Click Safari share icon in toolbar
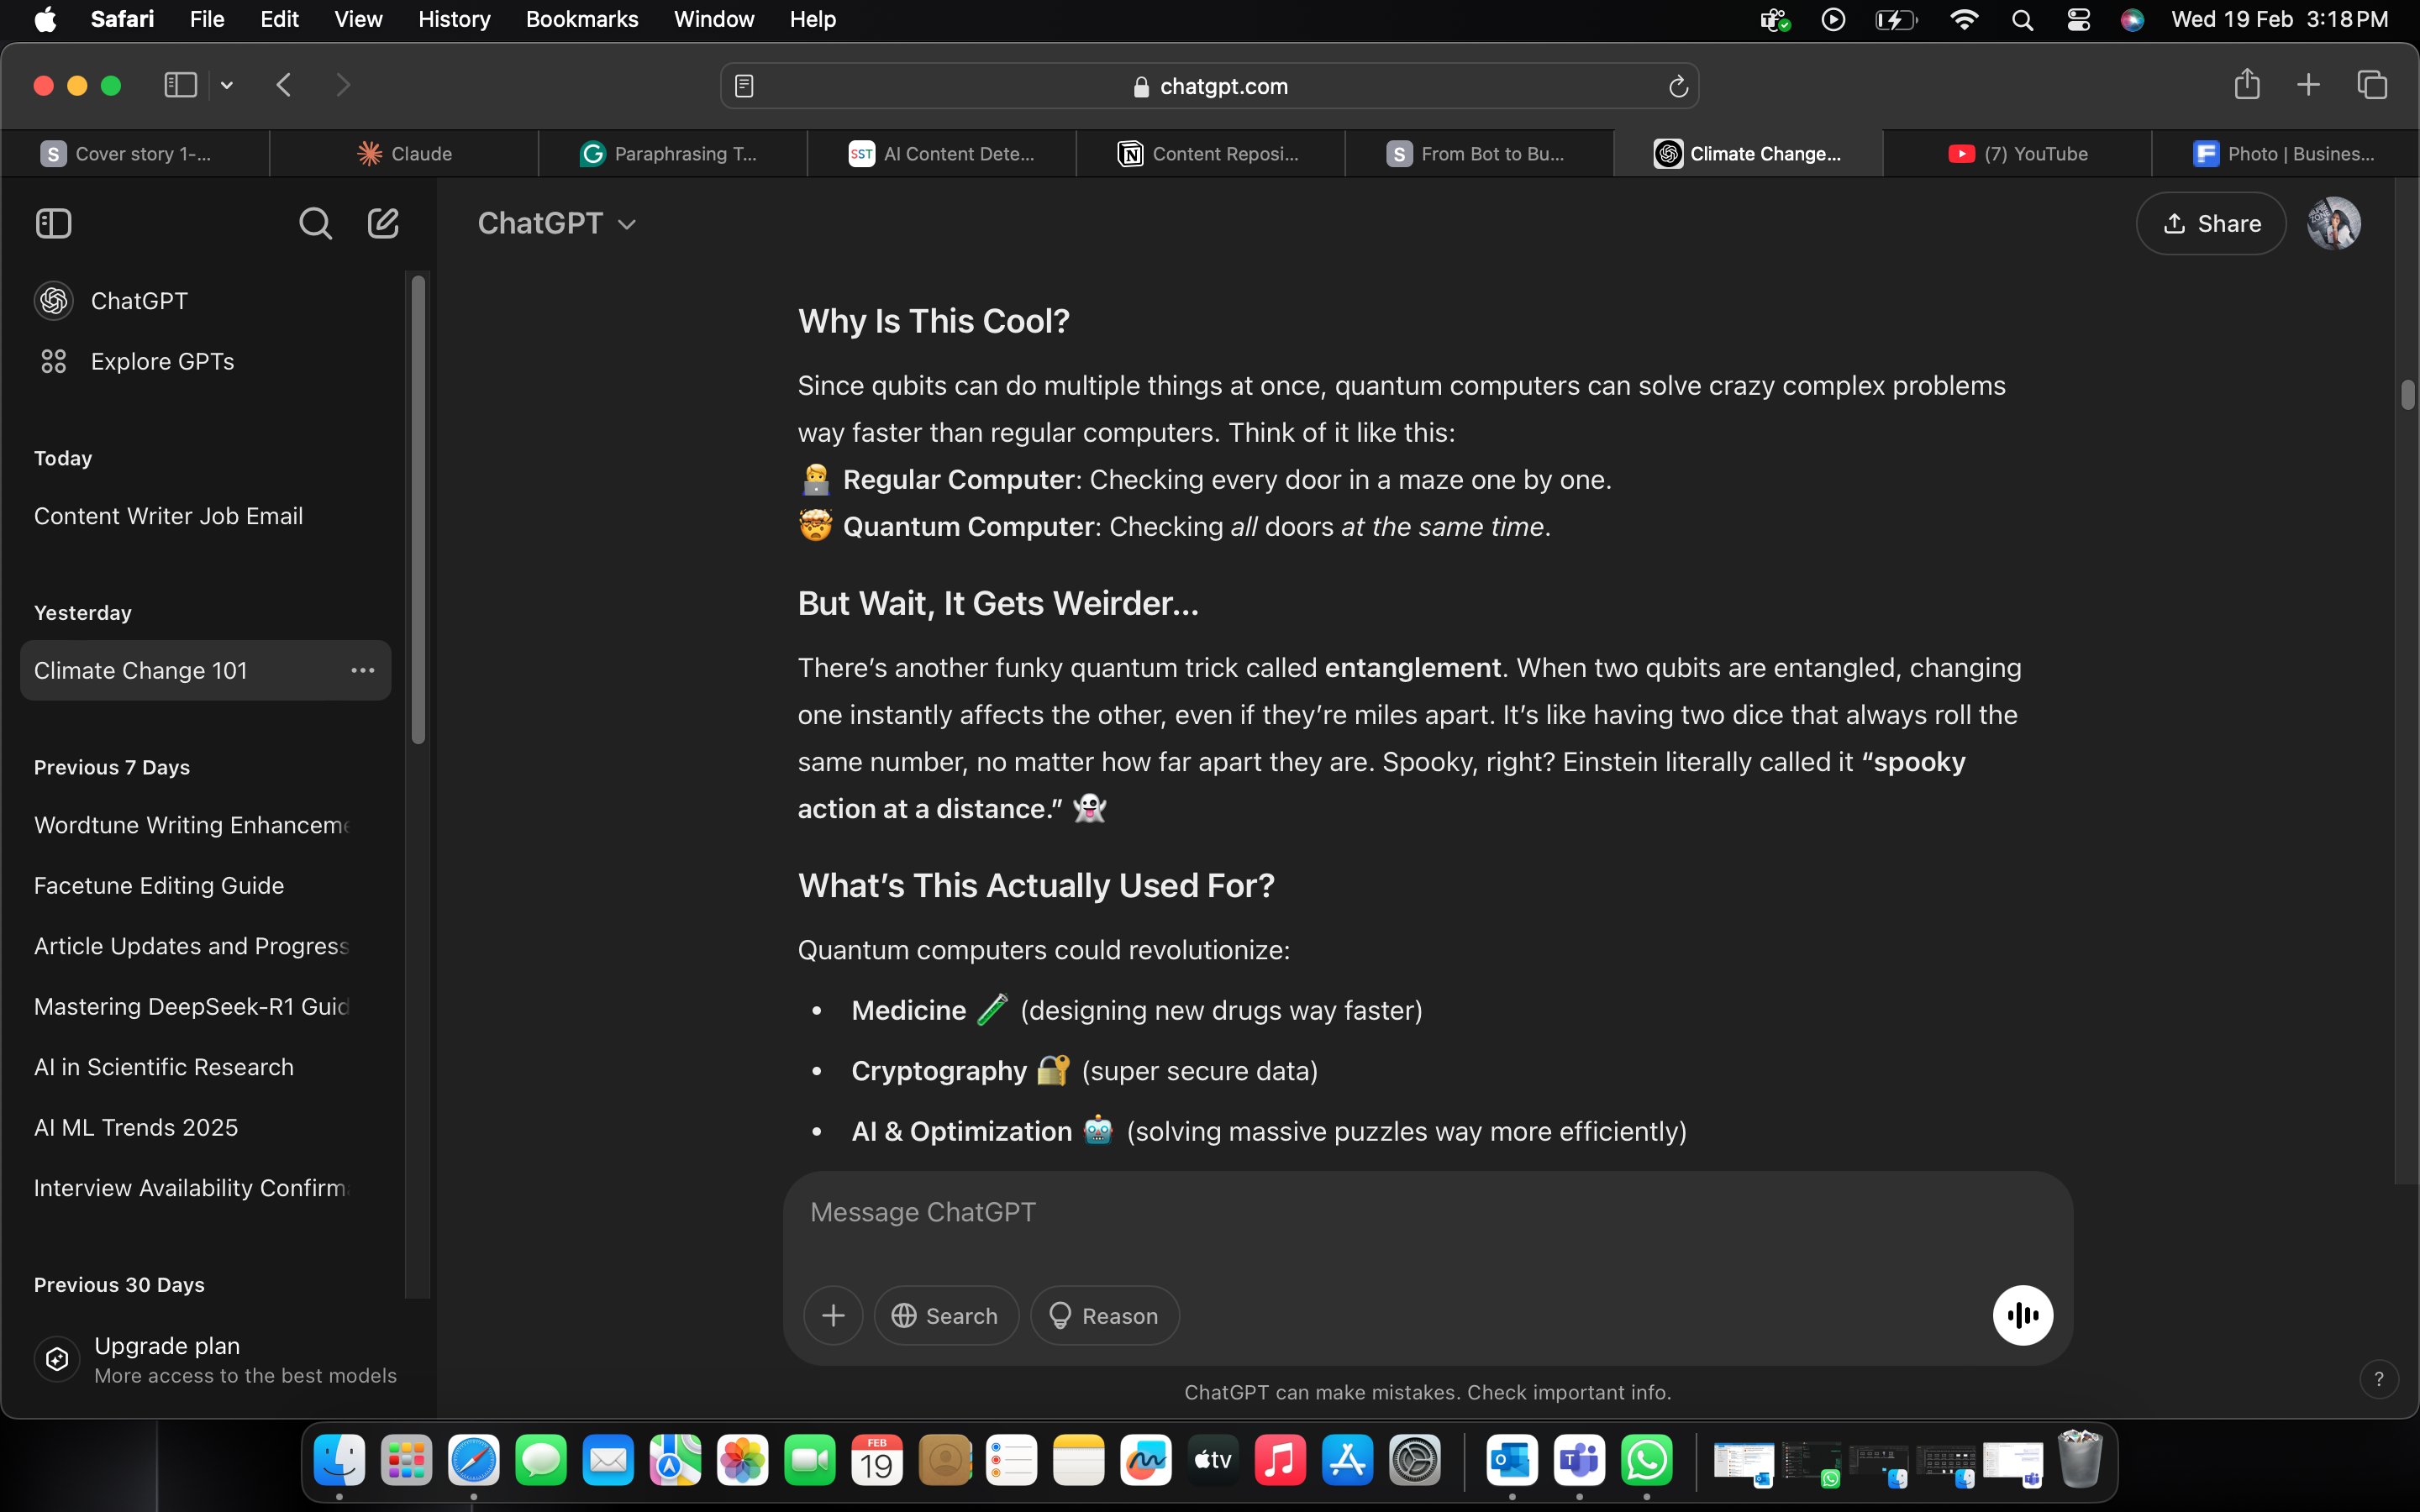This screenshot has height=1512, width=2420. click(2246, 84)
